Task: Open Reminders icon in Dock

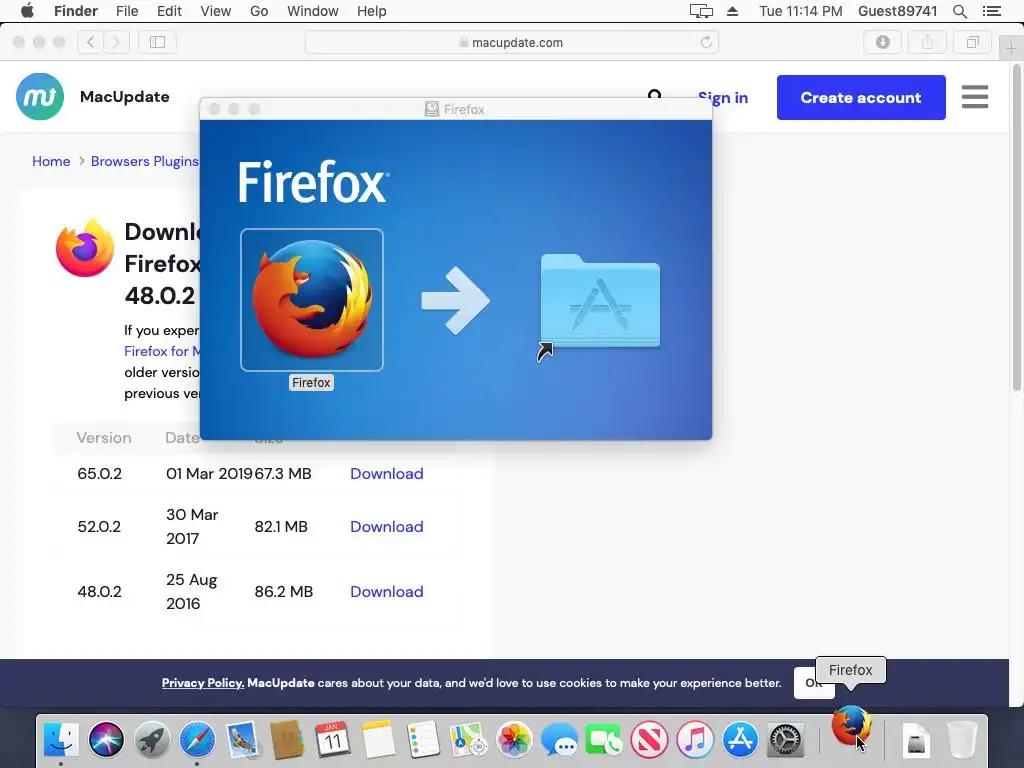Action: pyautogui.click(x=423, y=740)
